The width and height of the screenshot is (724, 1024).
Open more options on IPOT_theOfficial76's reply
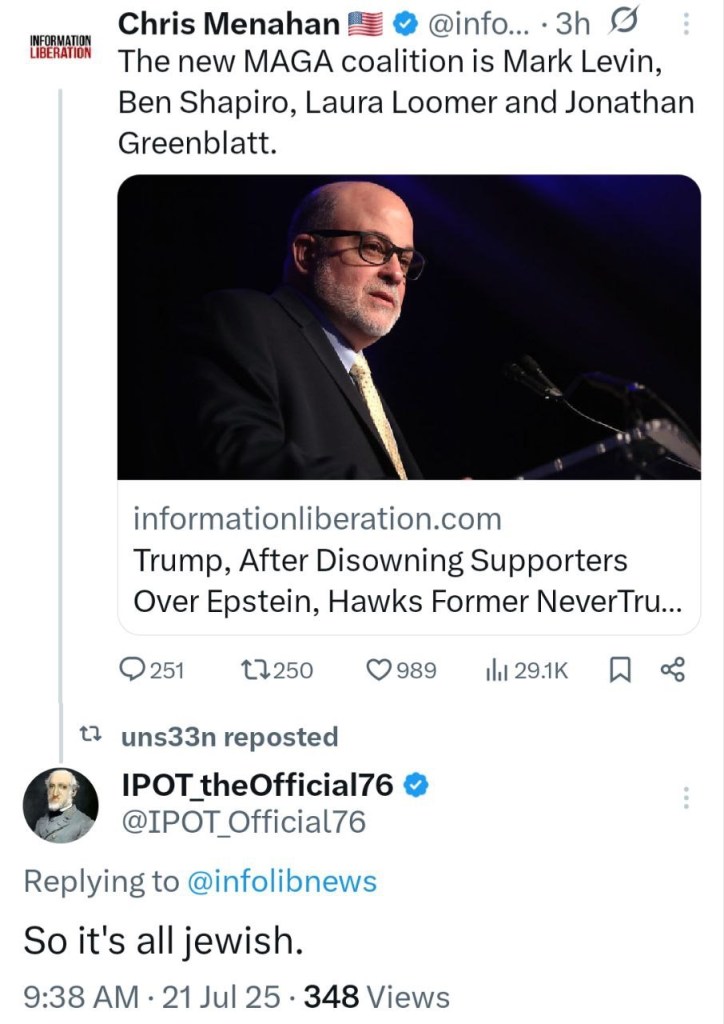tap(686, 798)
